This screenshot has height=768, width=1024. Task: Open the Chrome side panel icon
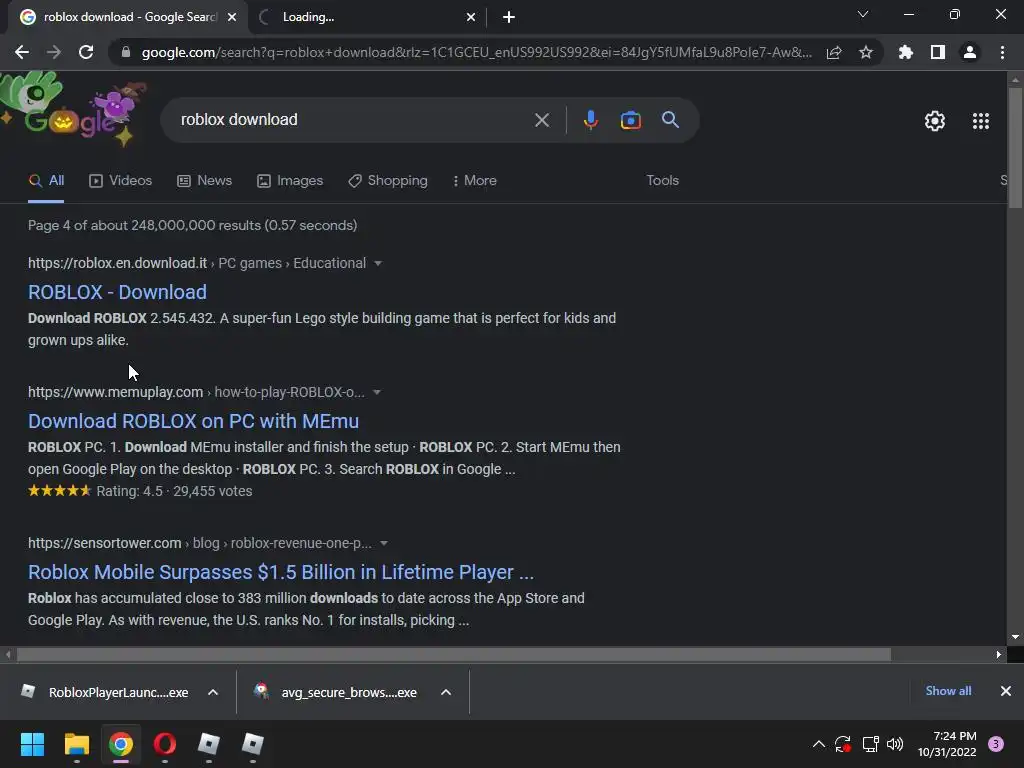(938, 52)
